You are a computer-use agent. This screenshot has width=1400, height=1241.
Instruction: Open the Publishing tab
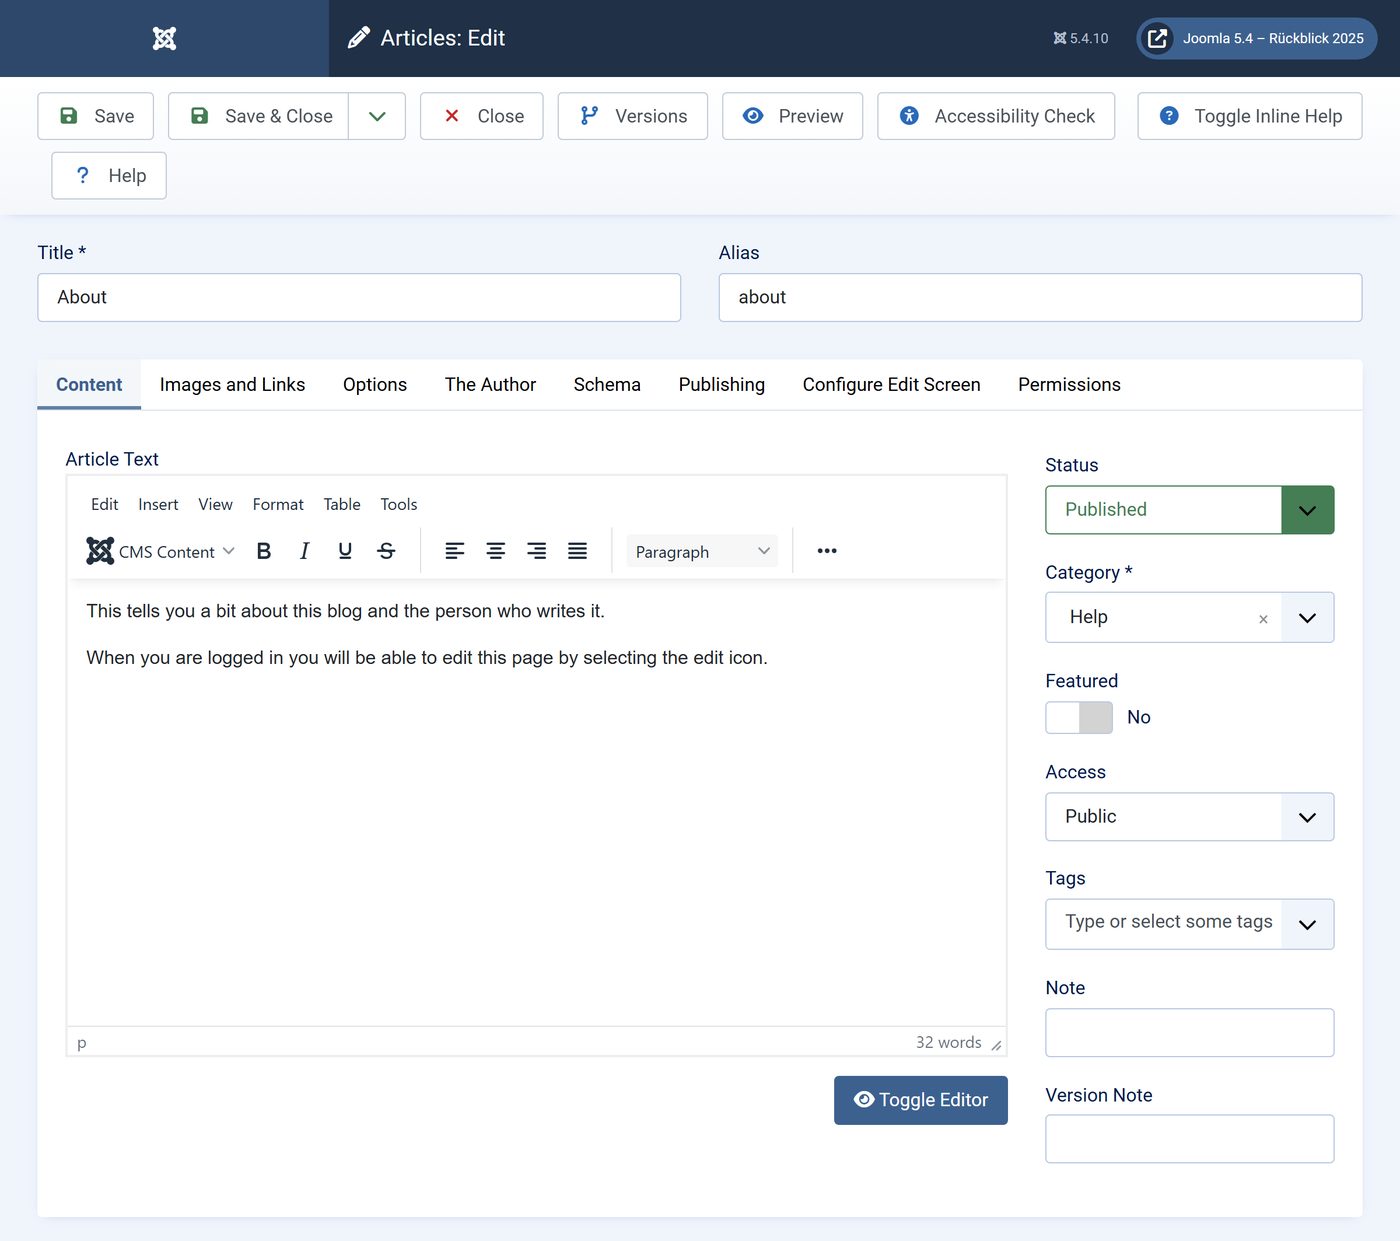click(722, 385)
